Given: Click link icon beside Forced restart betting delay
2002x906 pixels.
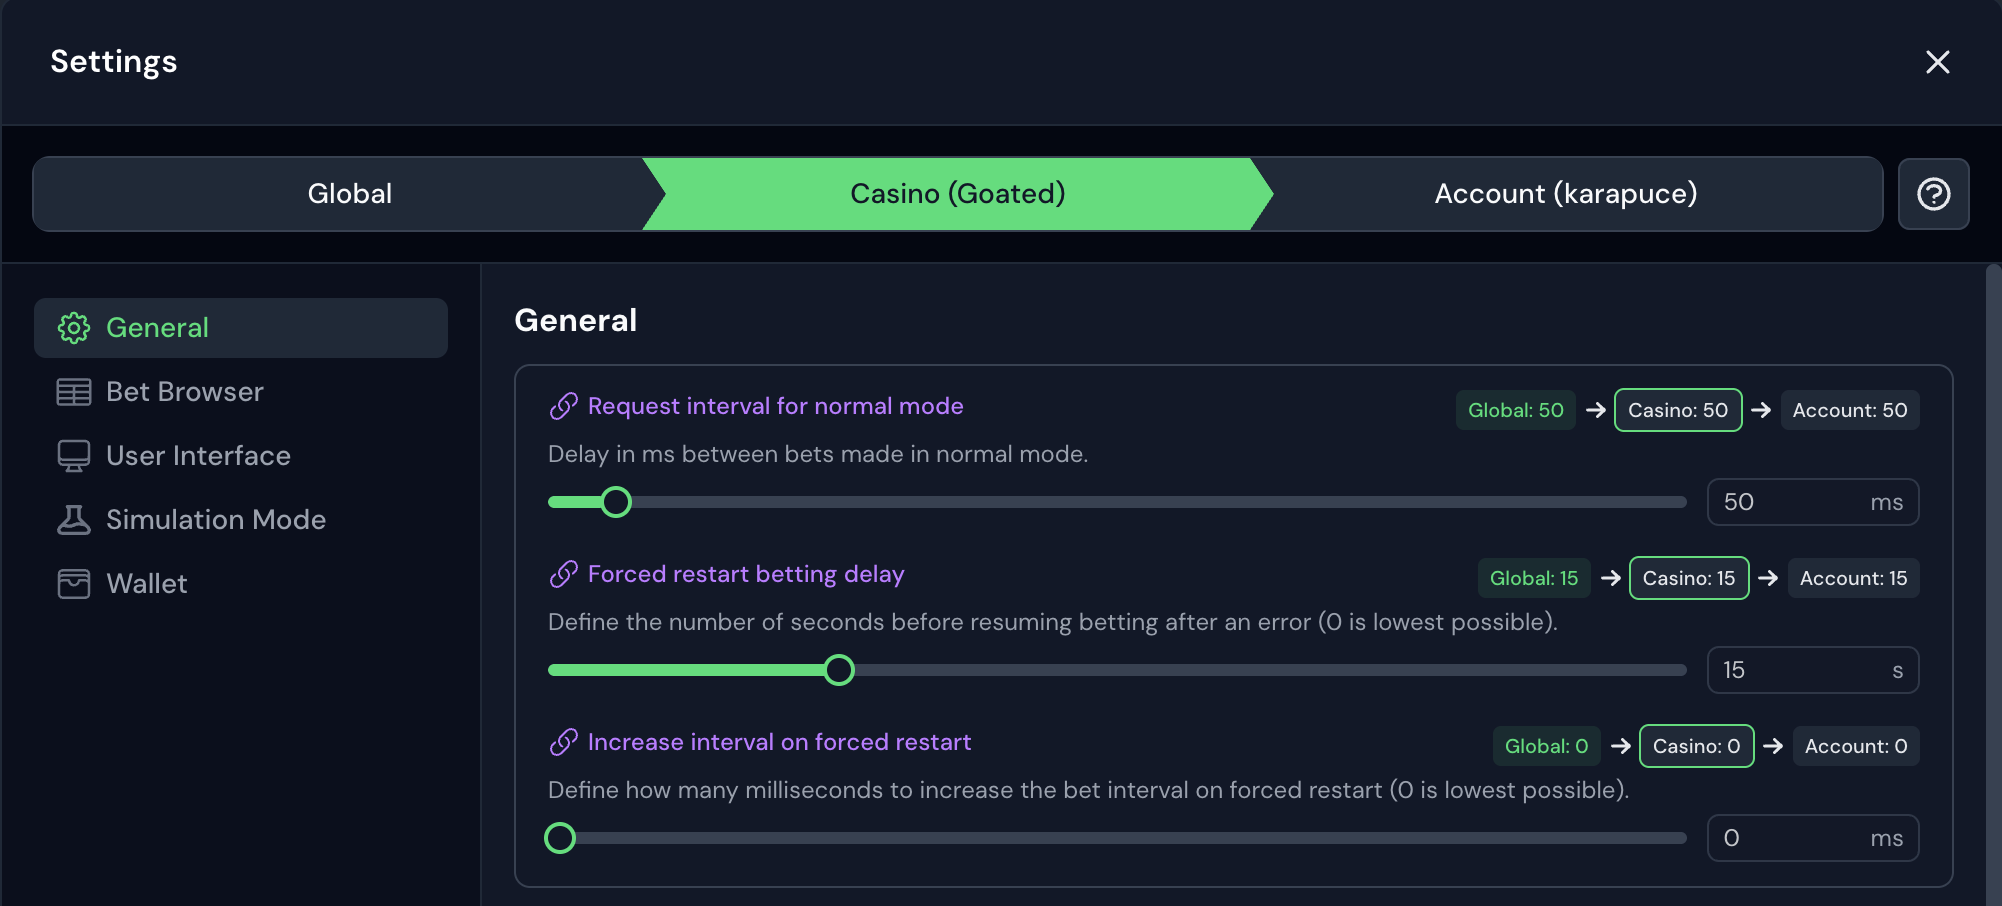Looking at the screenshot, I should click(564, 574).
